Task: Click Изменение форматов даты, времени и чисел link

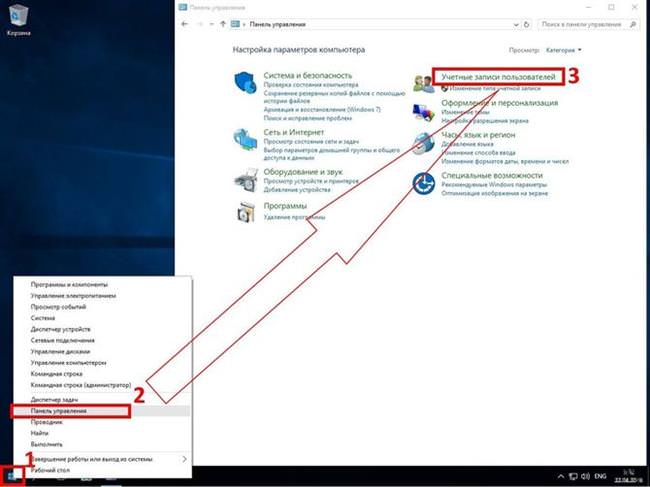Action: [505, 161]
